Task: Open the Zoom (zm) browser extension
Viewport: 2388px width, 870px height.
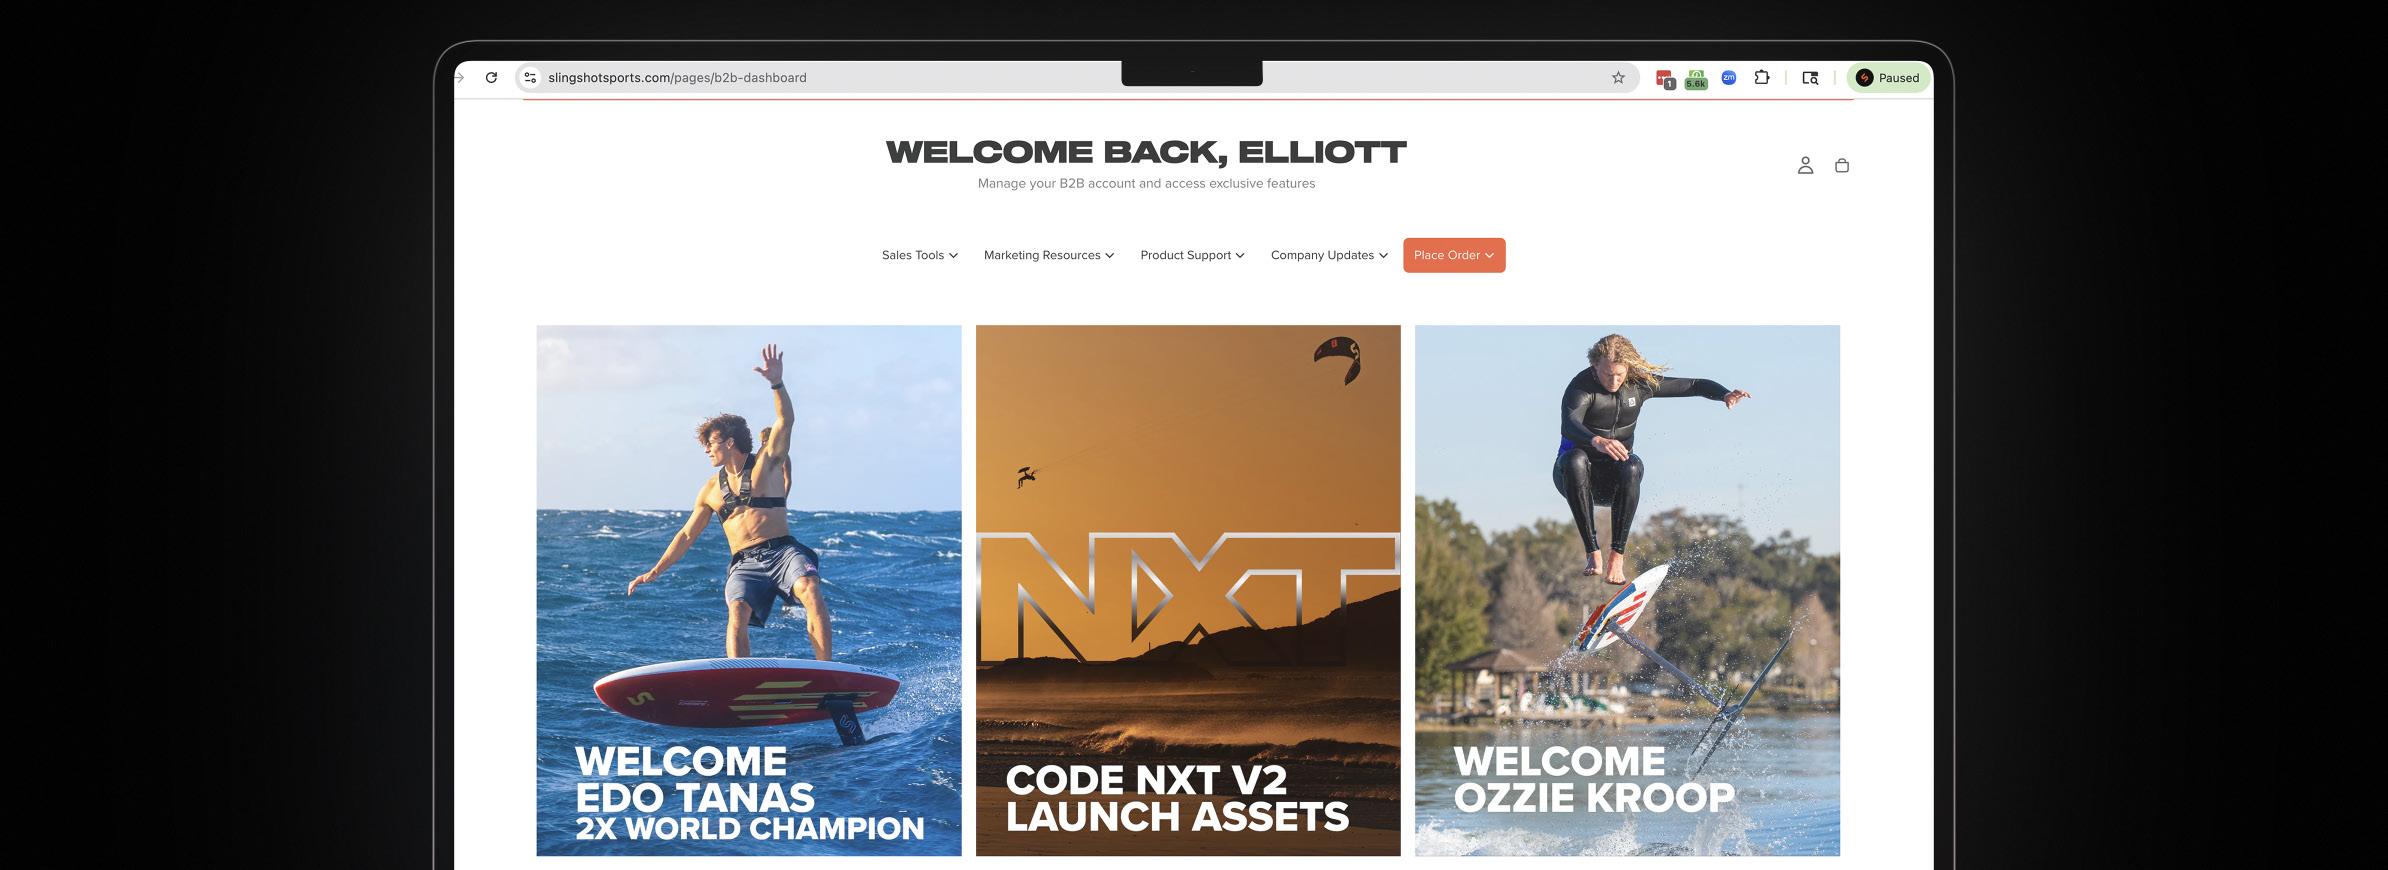Action: [x=1728, y=78]
